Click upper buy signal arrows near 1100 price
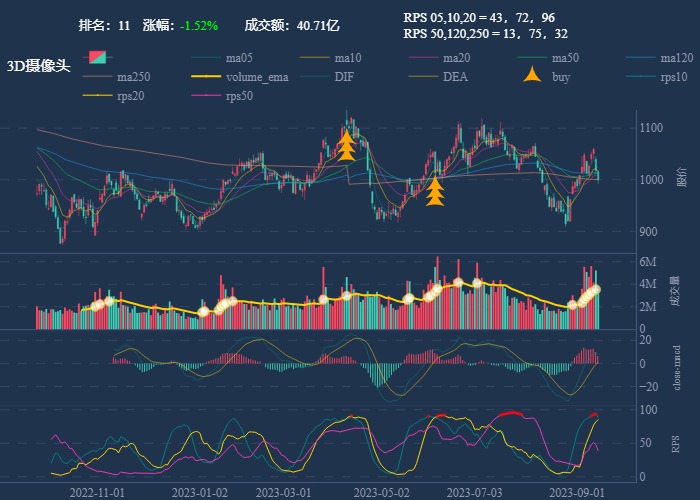The image size is (700, 500). click(x=346, y=146)
